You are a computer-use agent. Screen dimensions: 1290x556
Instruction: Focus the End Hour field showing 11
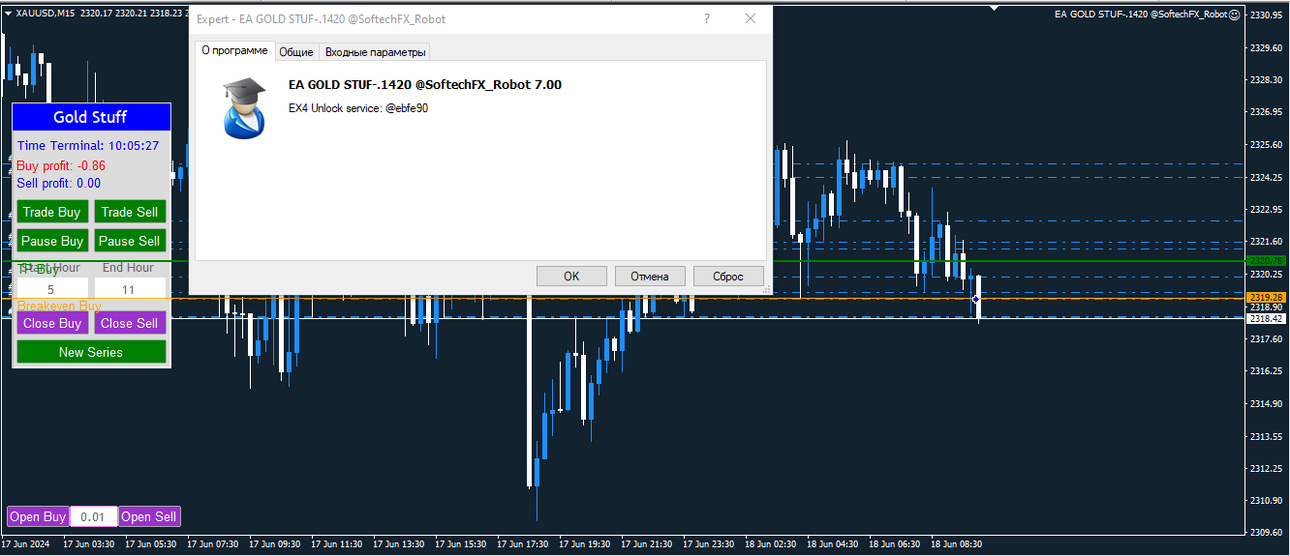(130, 290)
